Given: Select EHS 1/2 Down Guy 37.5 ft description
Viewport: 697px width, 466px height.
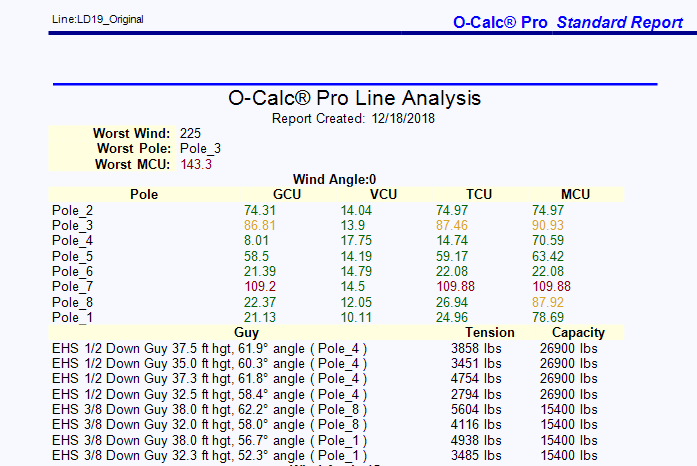Looking at the screenshot, I should 209,349.
